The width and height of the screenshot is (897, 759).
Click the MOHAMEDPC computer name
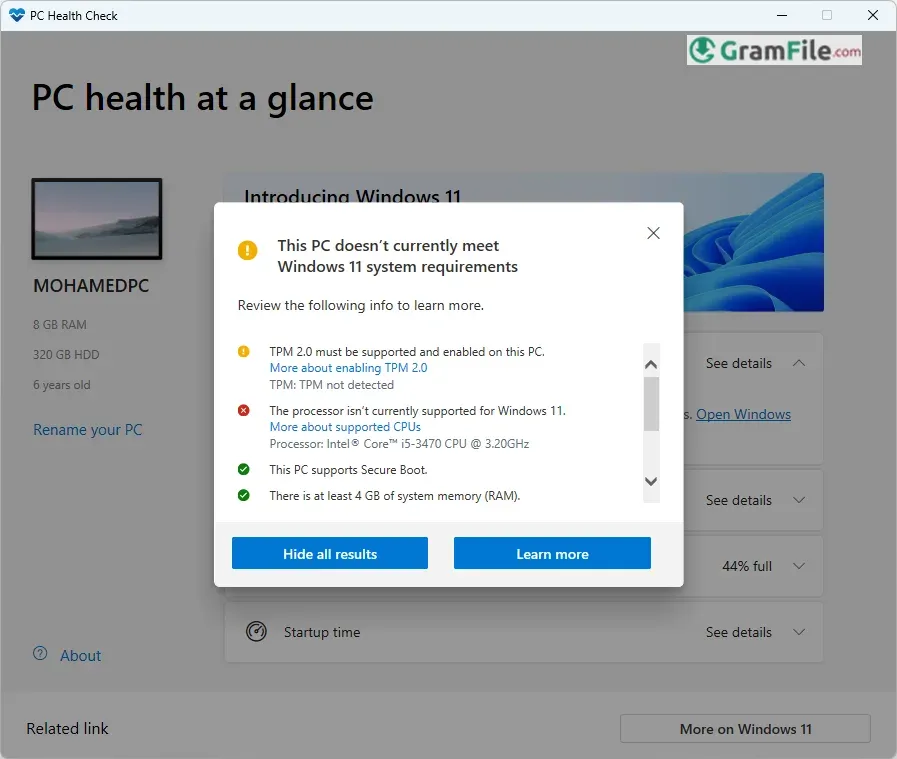point(91,285)
